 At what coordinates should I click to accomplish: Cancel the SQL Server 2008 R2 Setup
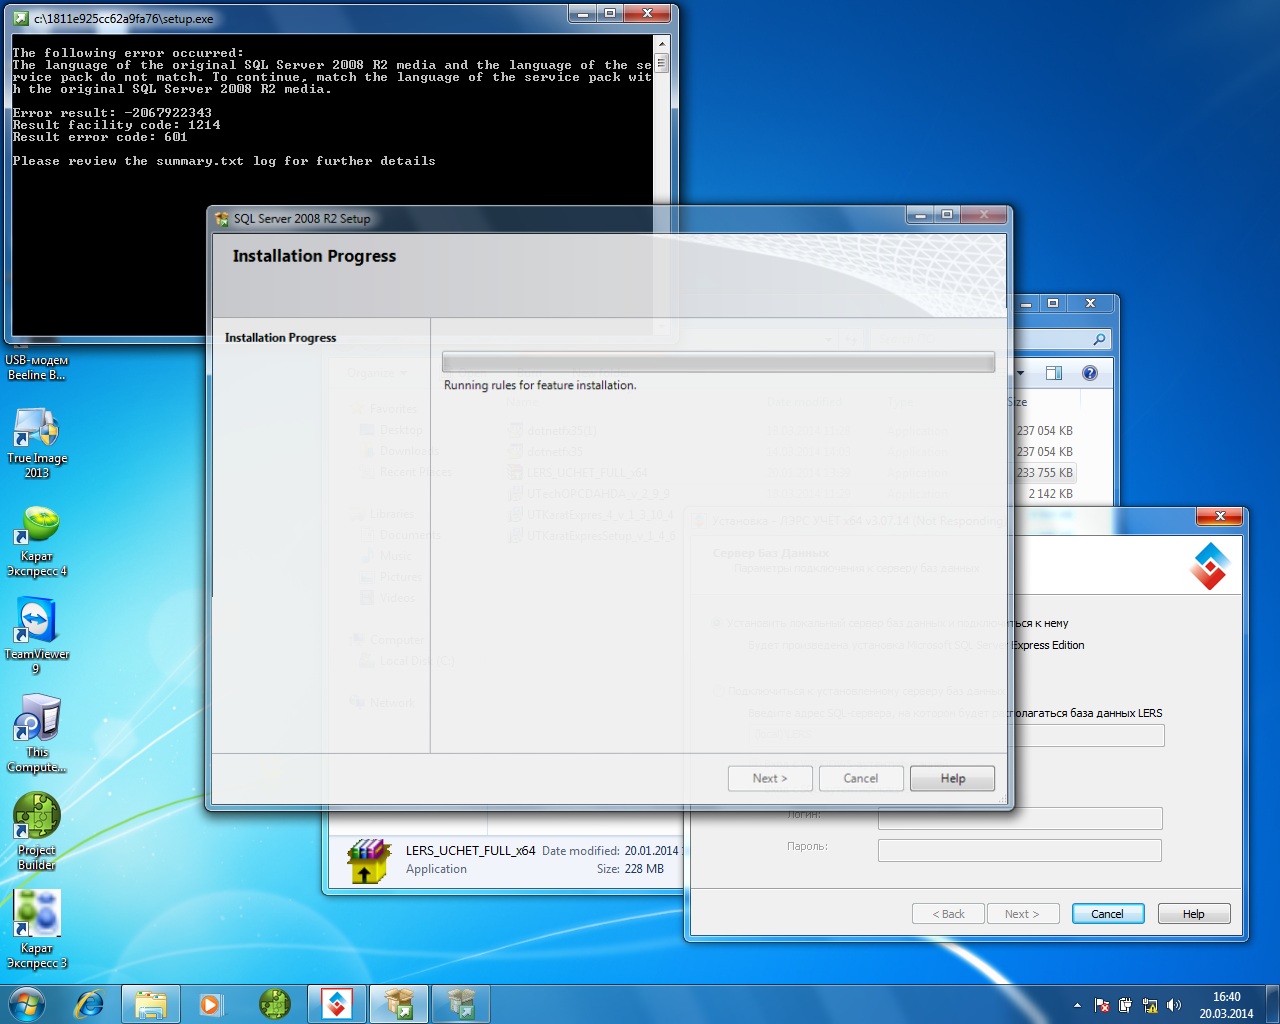[861, 778]
